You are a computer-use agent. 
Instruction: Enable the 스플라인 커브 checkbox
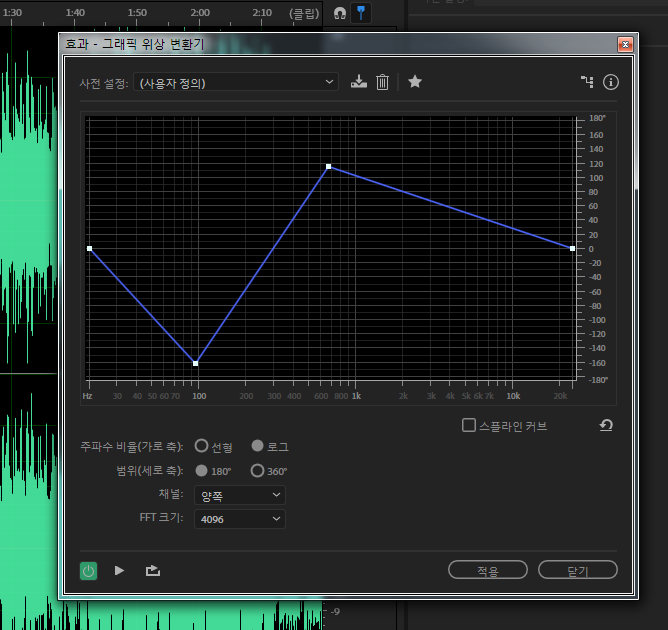pos(469,425)
